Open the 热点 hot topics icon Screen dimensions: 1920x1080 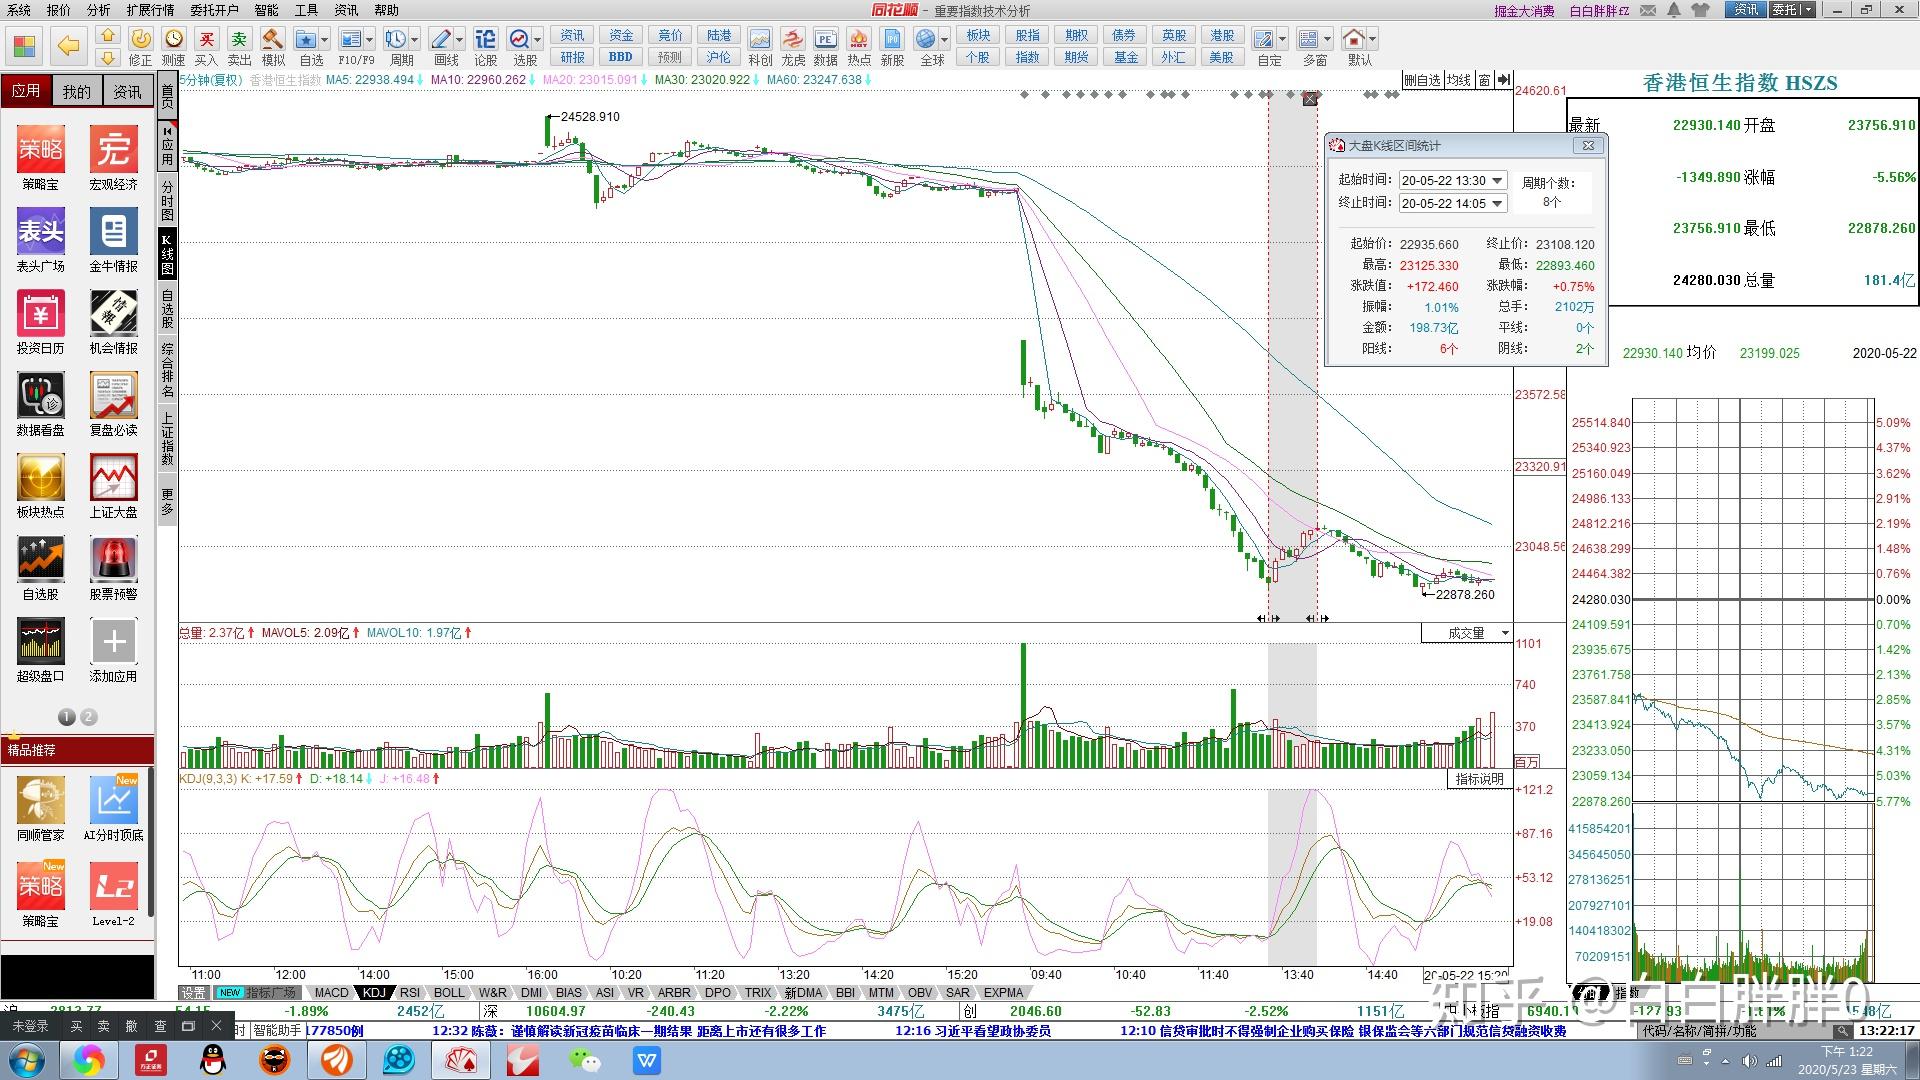[x=859, y=46]
